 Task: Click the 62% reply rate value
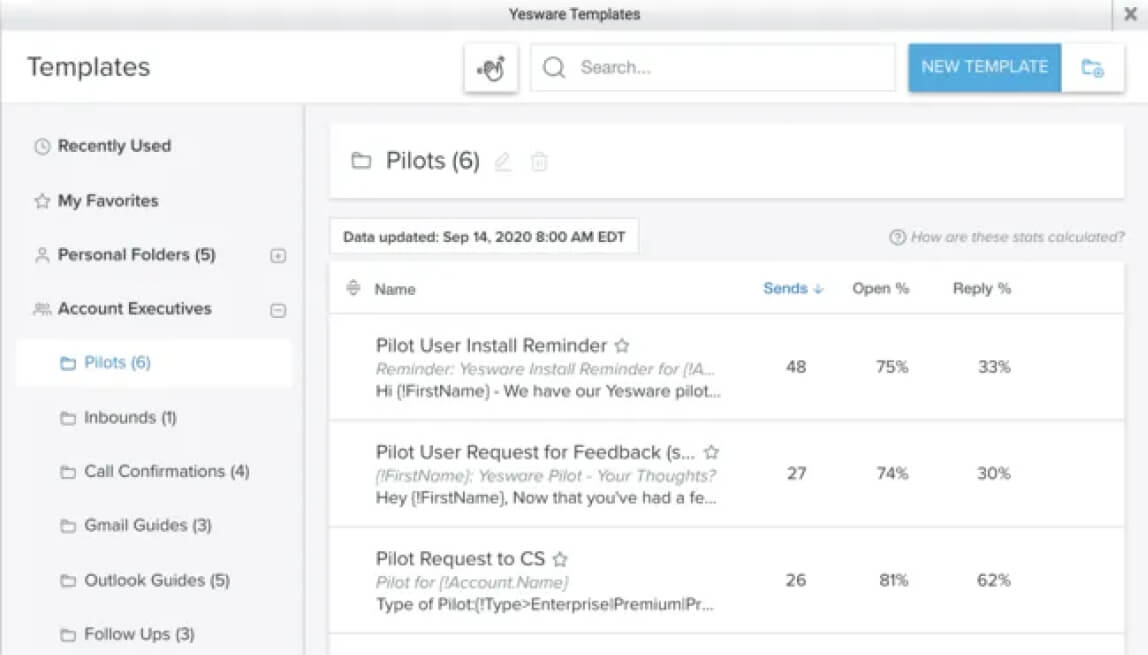[x=994, y=580]
